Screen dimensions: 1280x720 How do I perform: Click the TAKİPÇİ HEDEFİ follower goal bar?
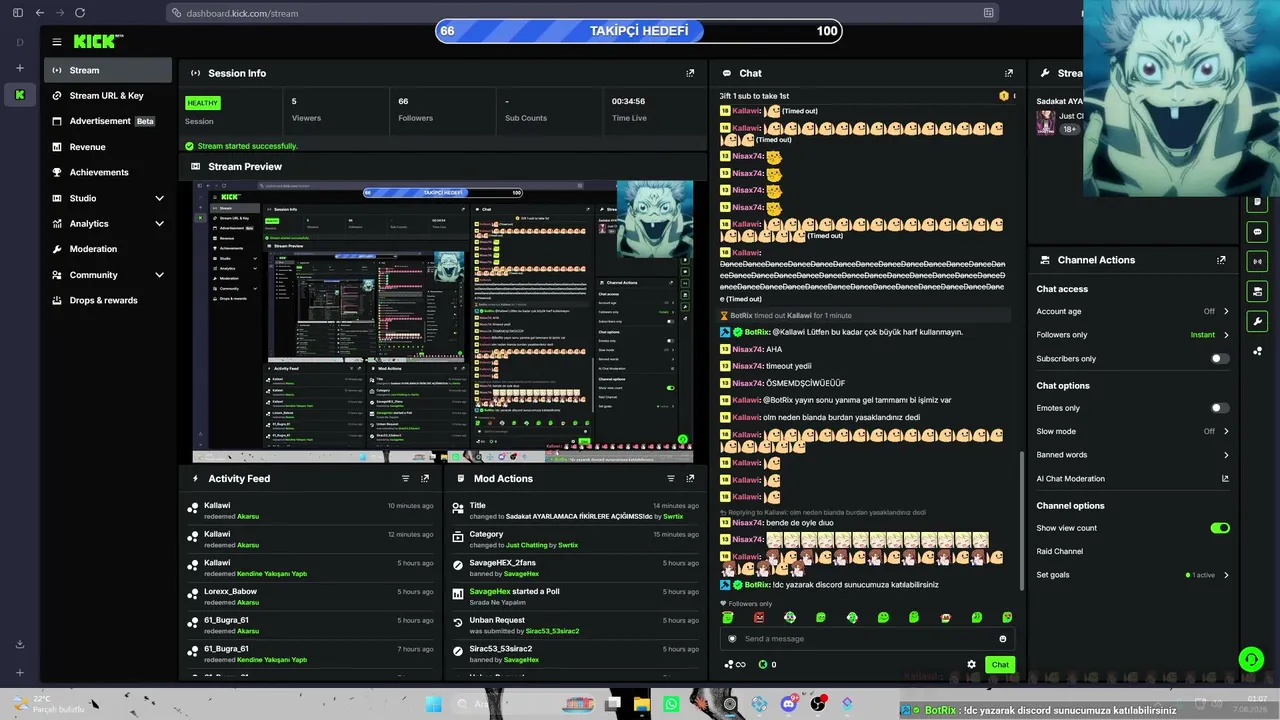(639, 31)
